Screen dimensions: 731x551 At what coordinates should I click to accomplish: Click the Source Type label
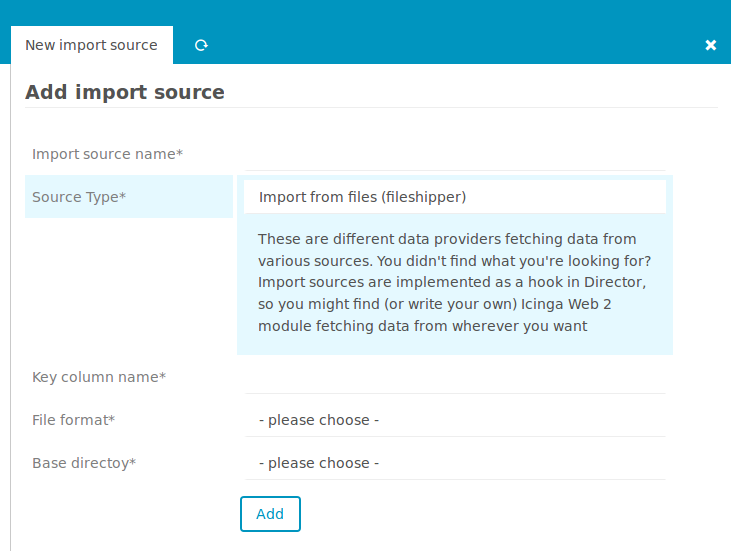pos(79,197)
